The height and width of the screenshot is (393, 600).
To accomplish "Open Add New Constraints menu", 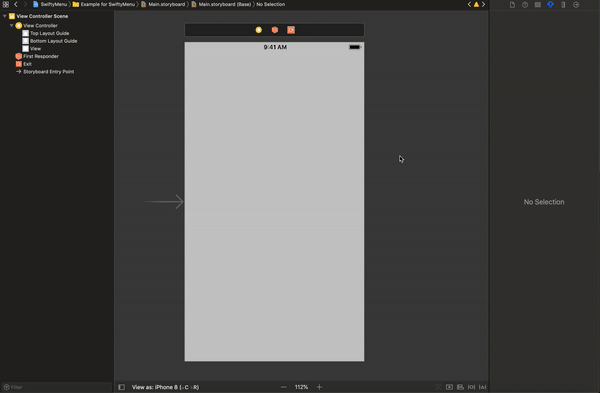I will point(471,387).
